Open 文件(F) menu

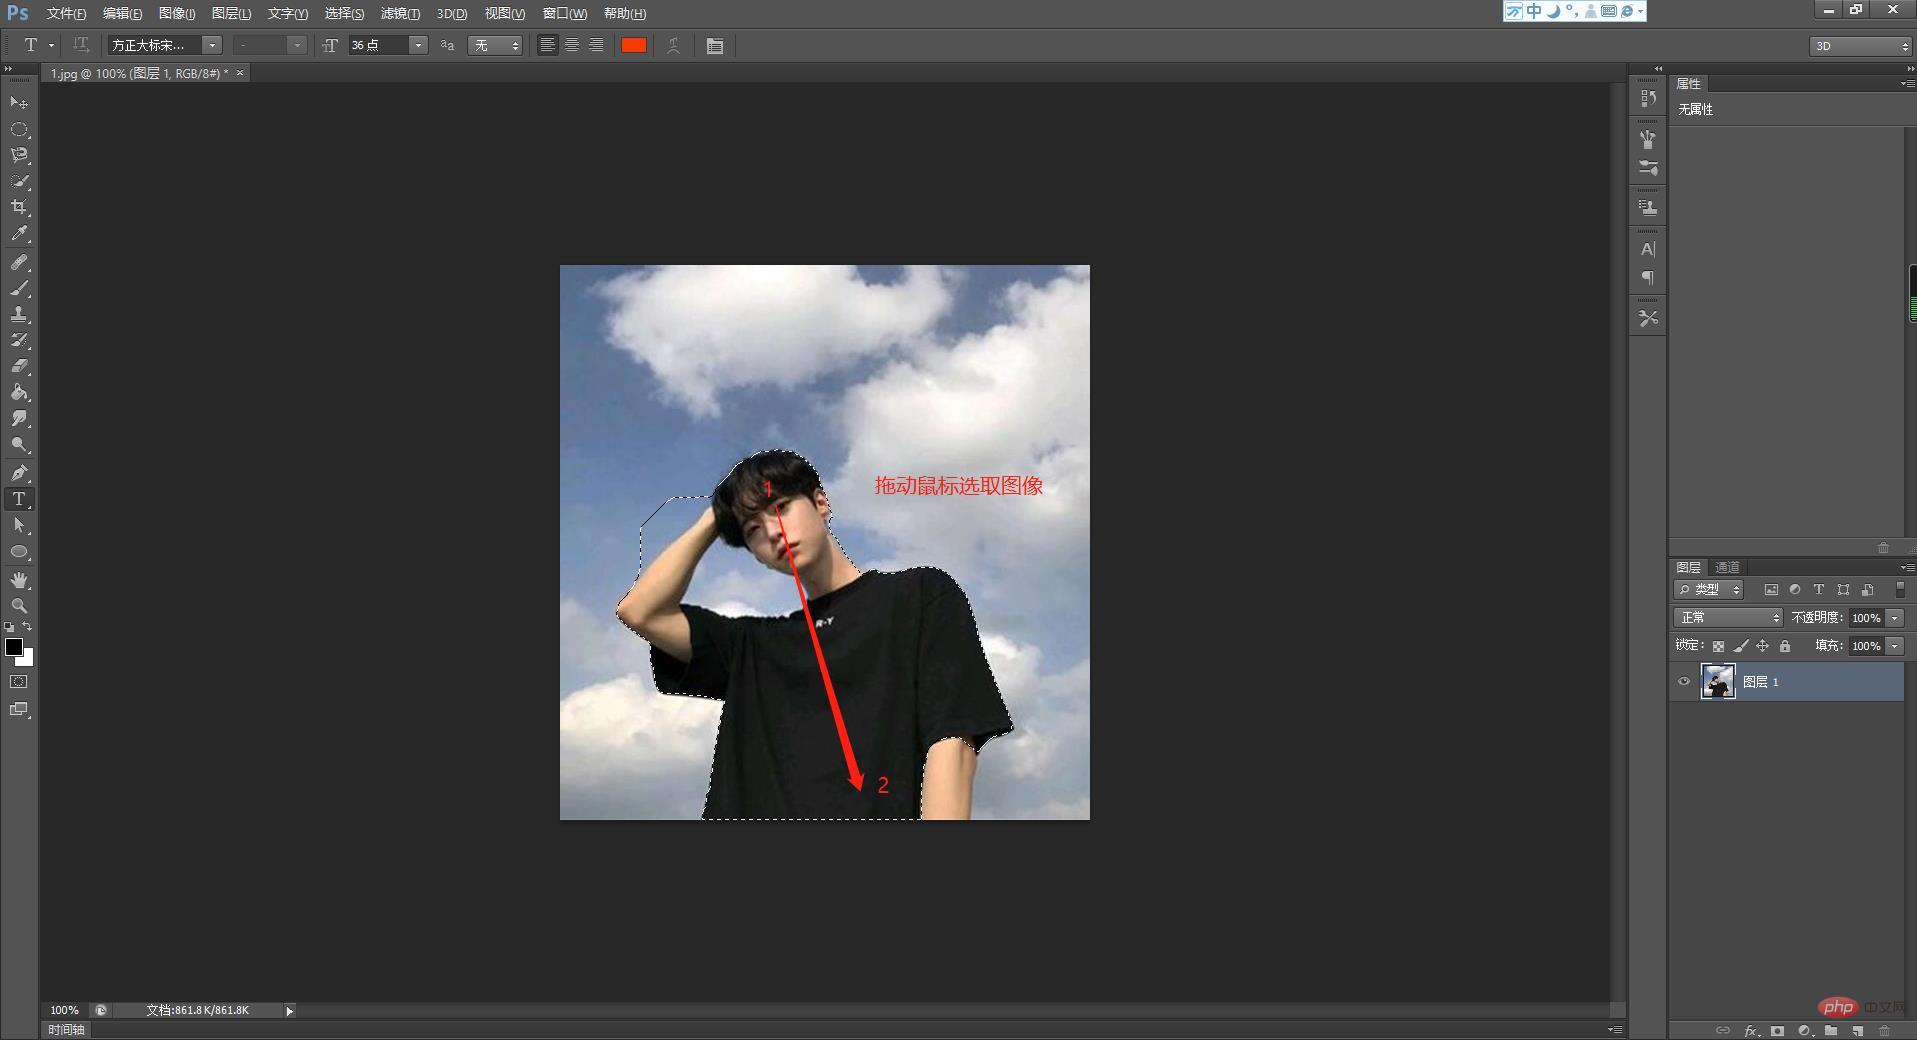[x=66, y=13]
